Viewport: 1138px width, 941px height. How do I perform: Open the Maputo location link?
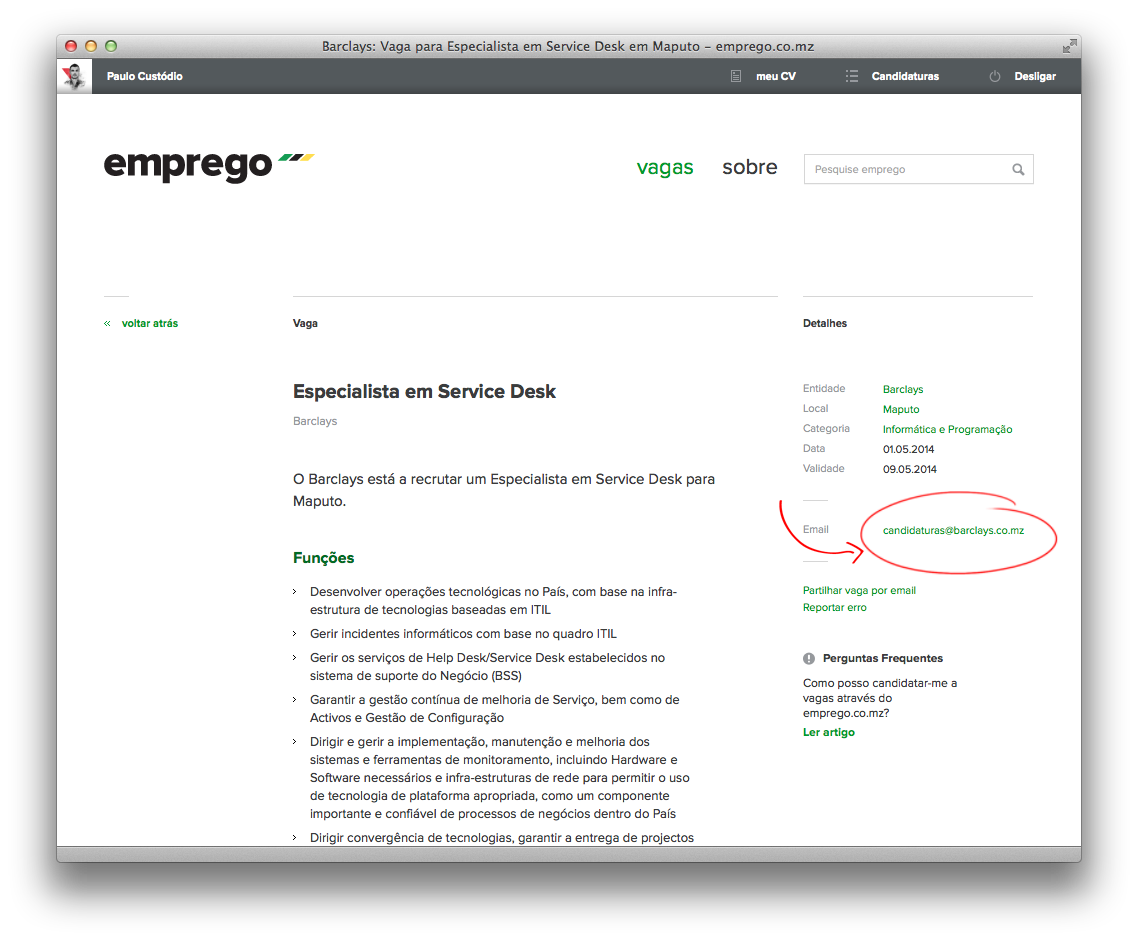(901, 410)
